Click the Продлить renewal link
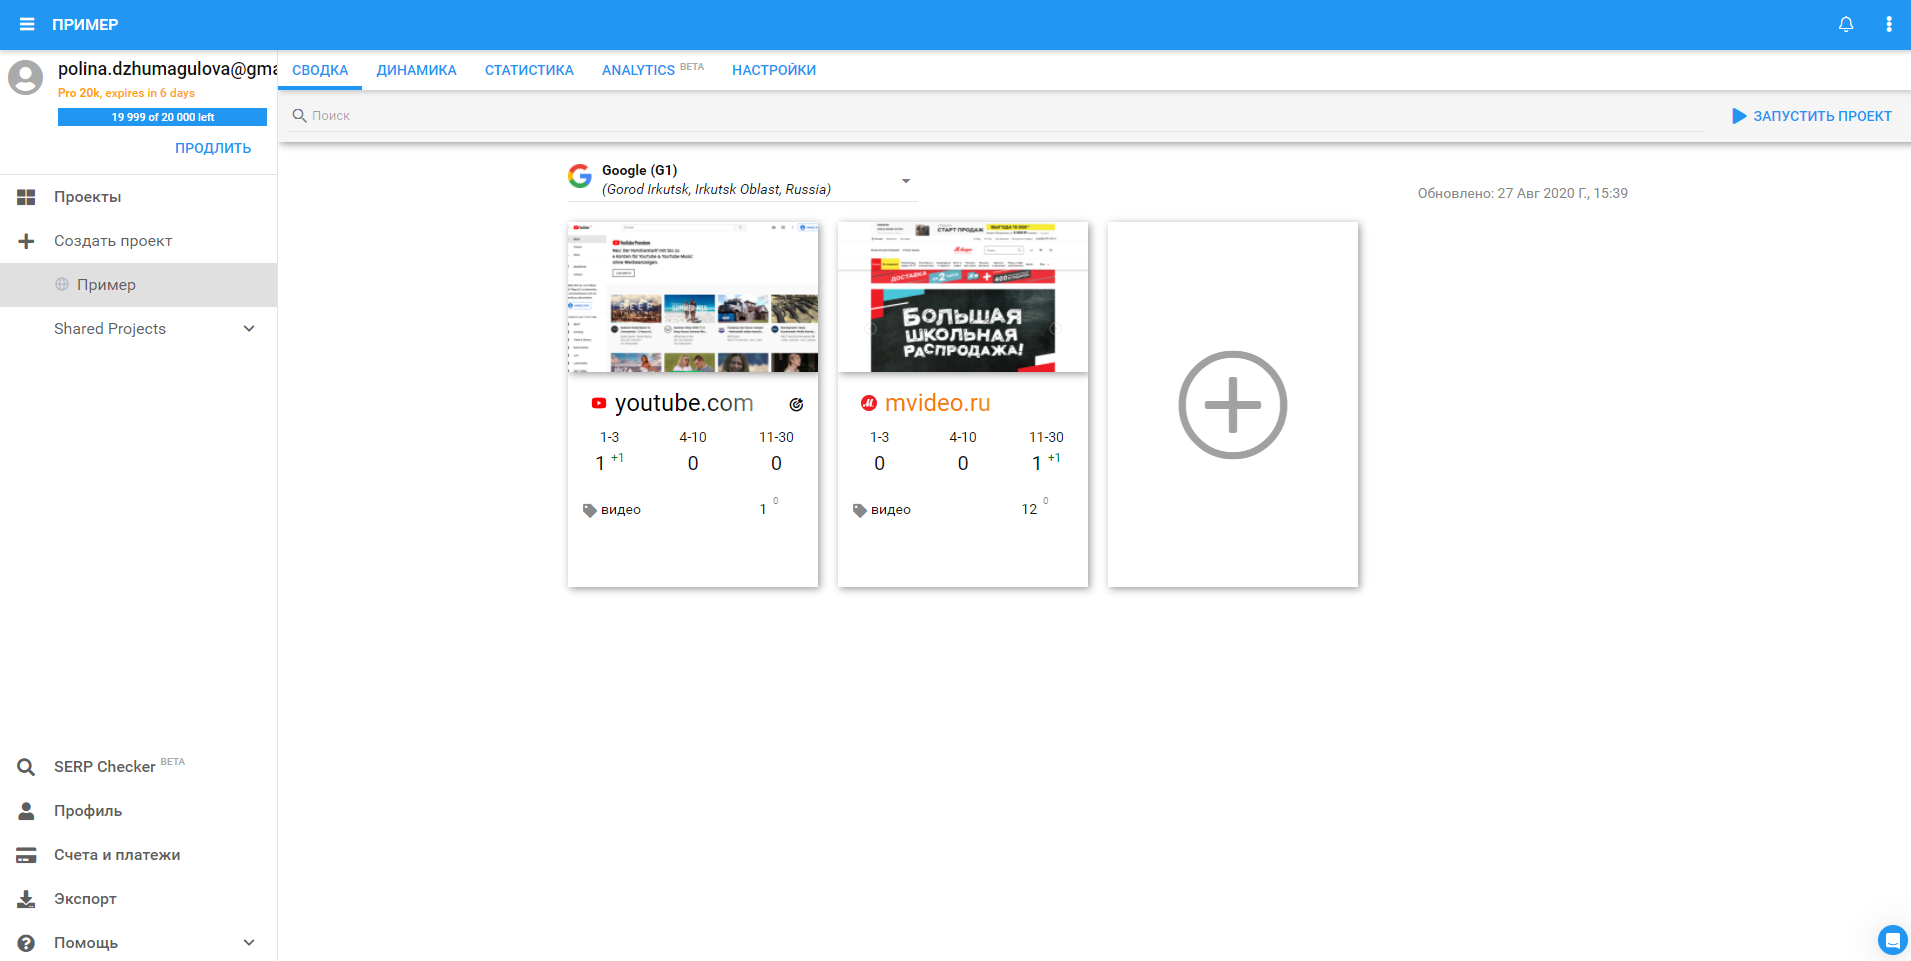The width and height of the screenshot is (1911, 961). tap(213, 148)
